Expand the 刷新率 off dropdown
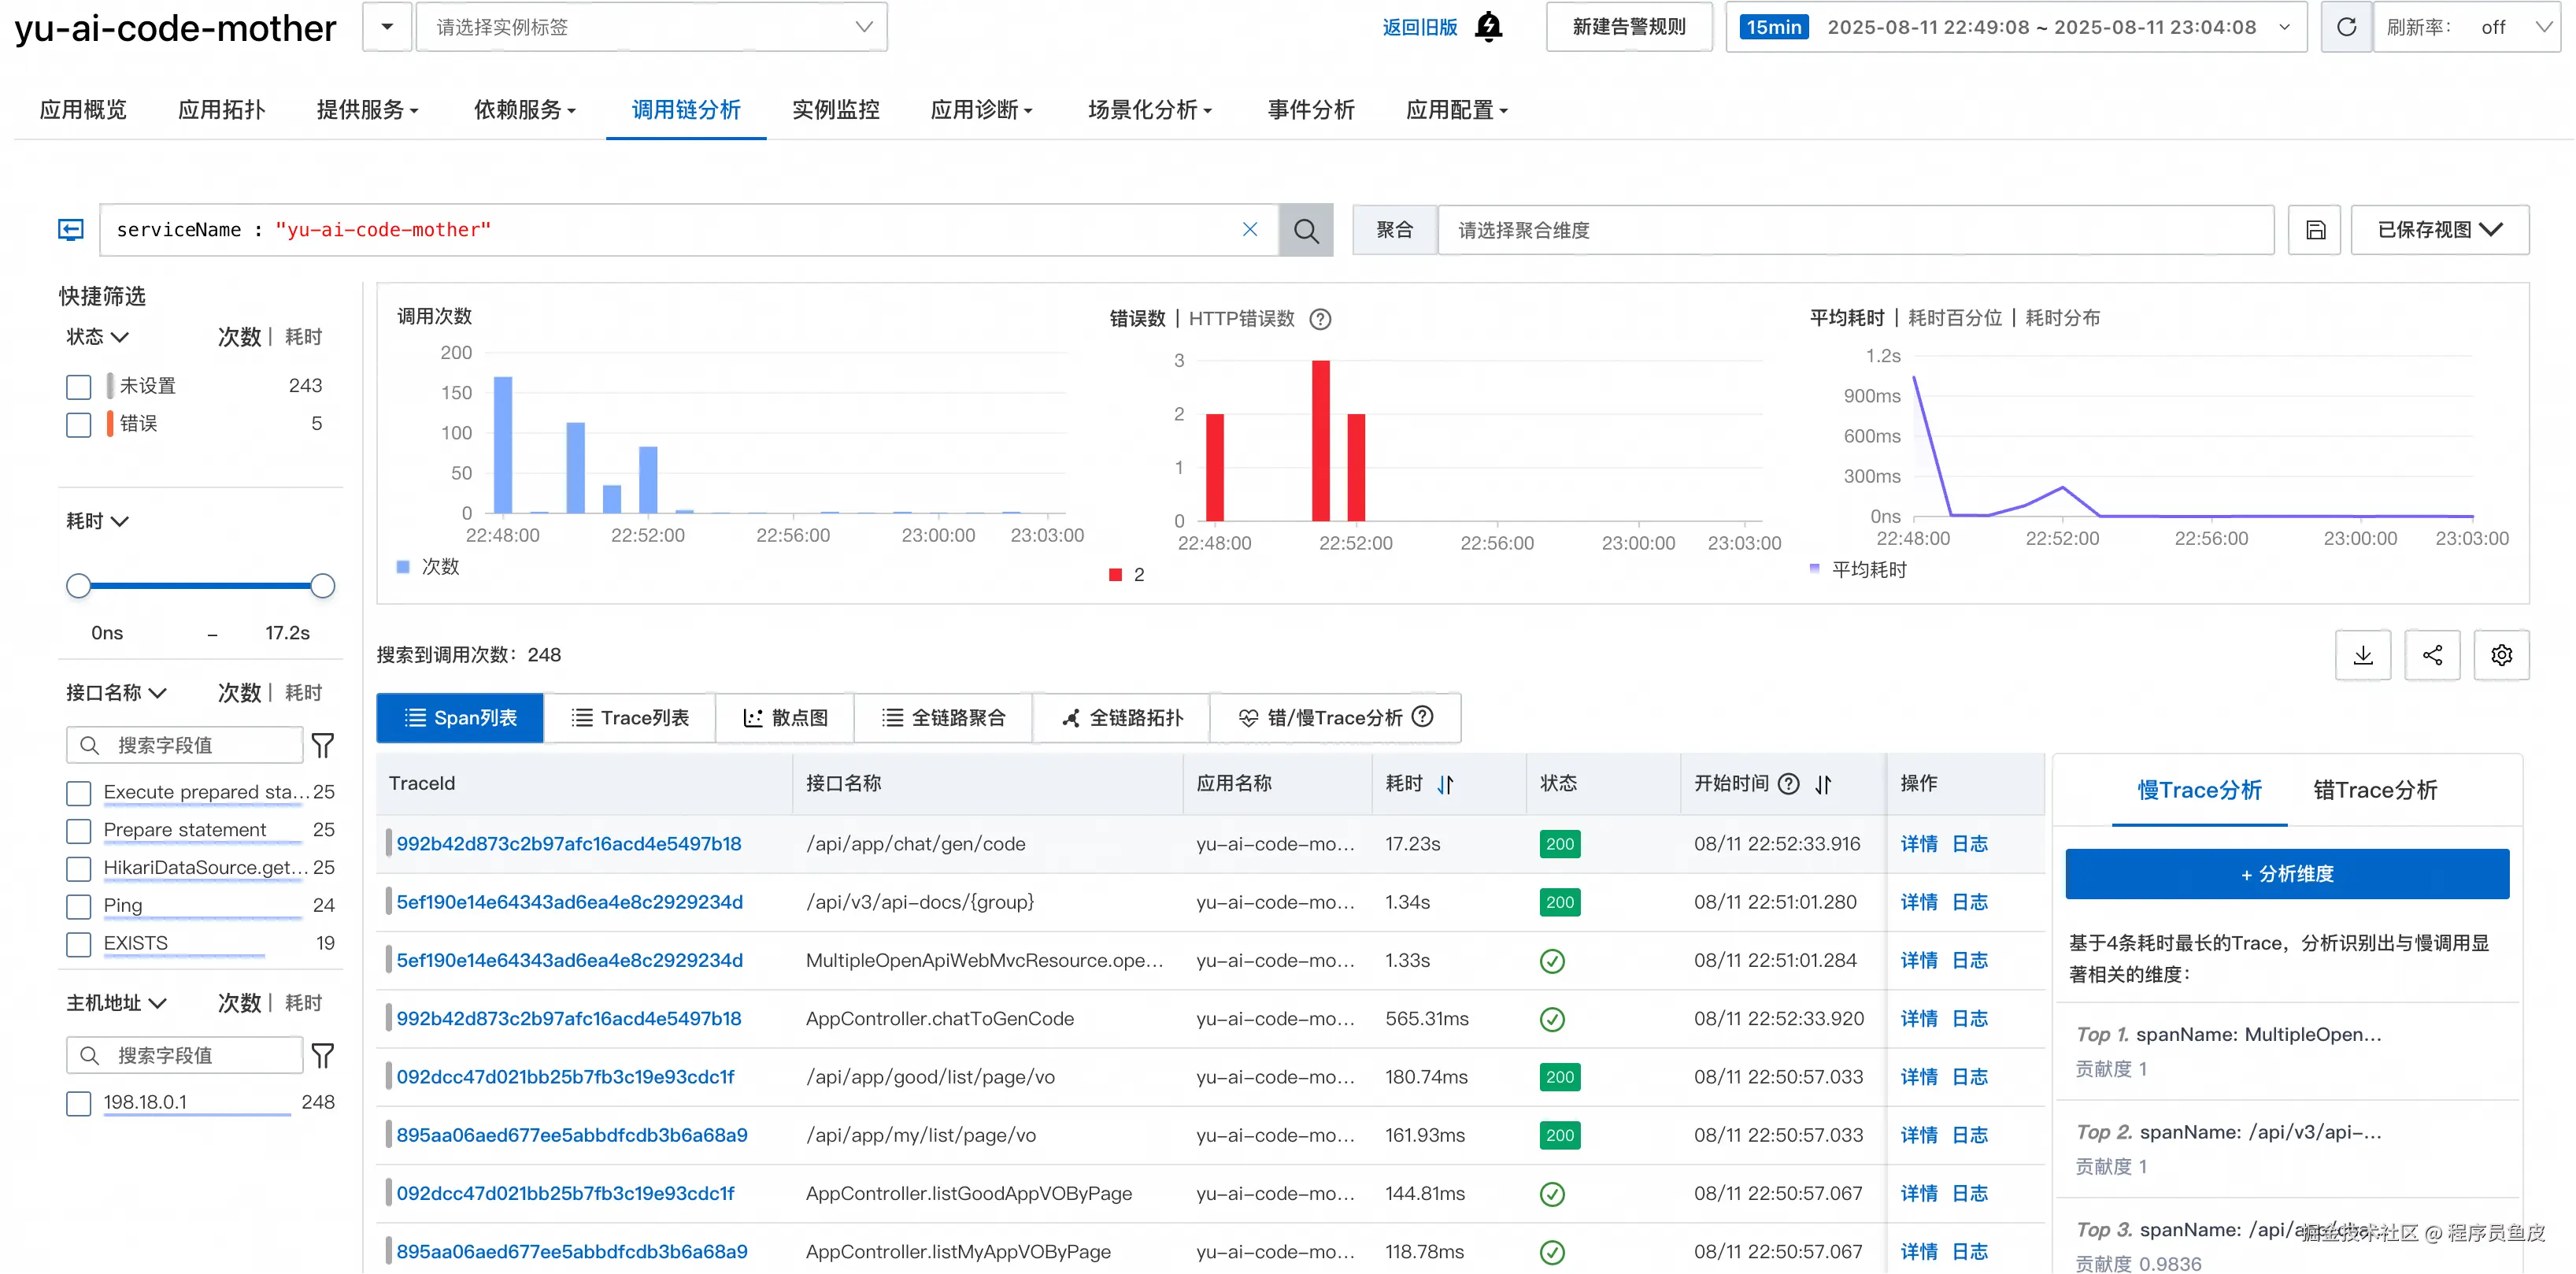Image resolution: width=2576 pixels, height=1274 pixels. [2511, 27]
